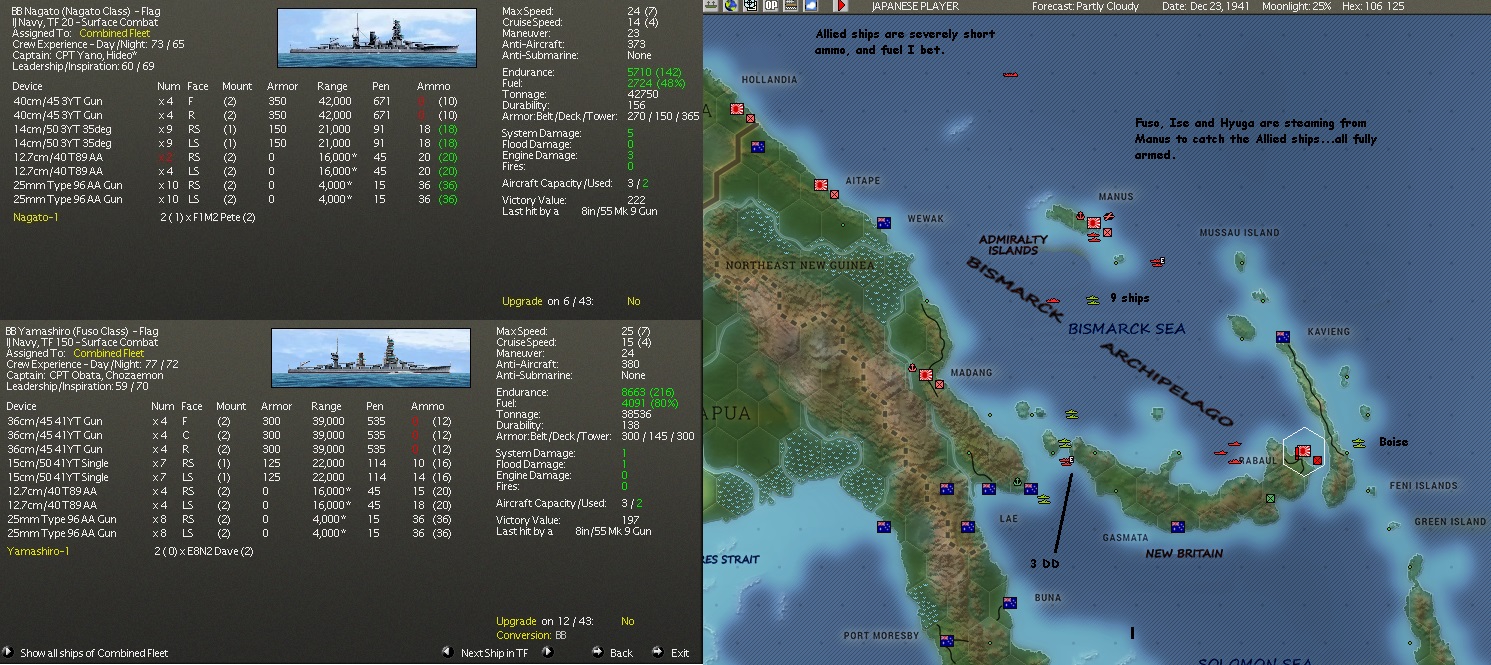Click the red square unit beside Rabaul flag
Viewport: 1491px width, 665px height.
tap(1318, 460)
